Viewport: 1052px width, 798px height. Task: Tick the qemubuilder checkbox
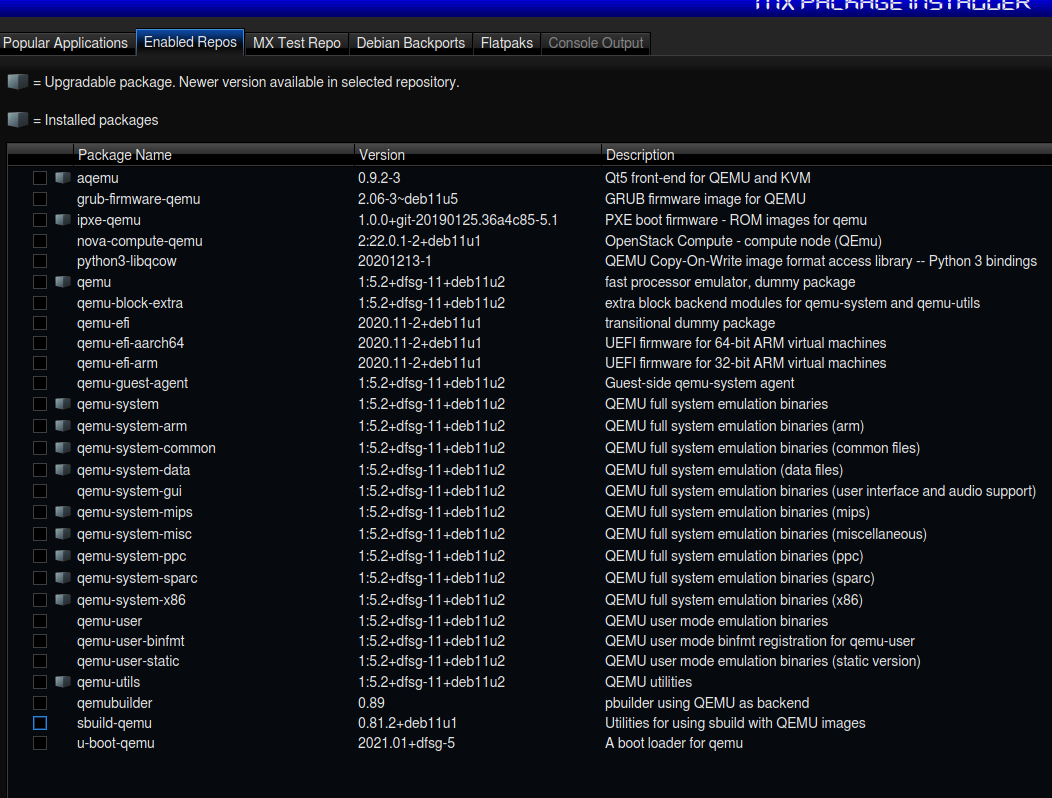point(40,703)
